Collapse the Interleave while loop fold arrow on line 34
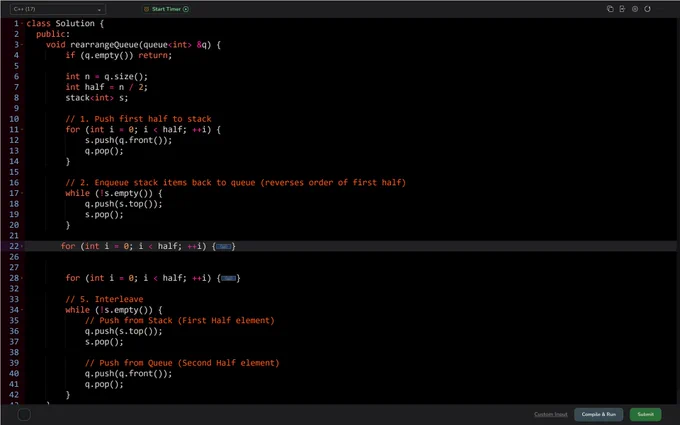Screen dimensions: 680x425 pos(22,310)
